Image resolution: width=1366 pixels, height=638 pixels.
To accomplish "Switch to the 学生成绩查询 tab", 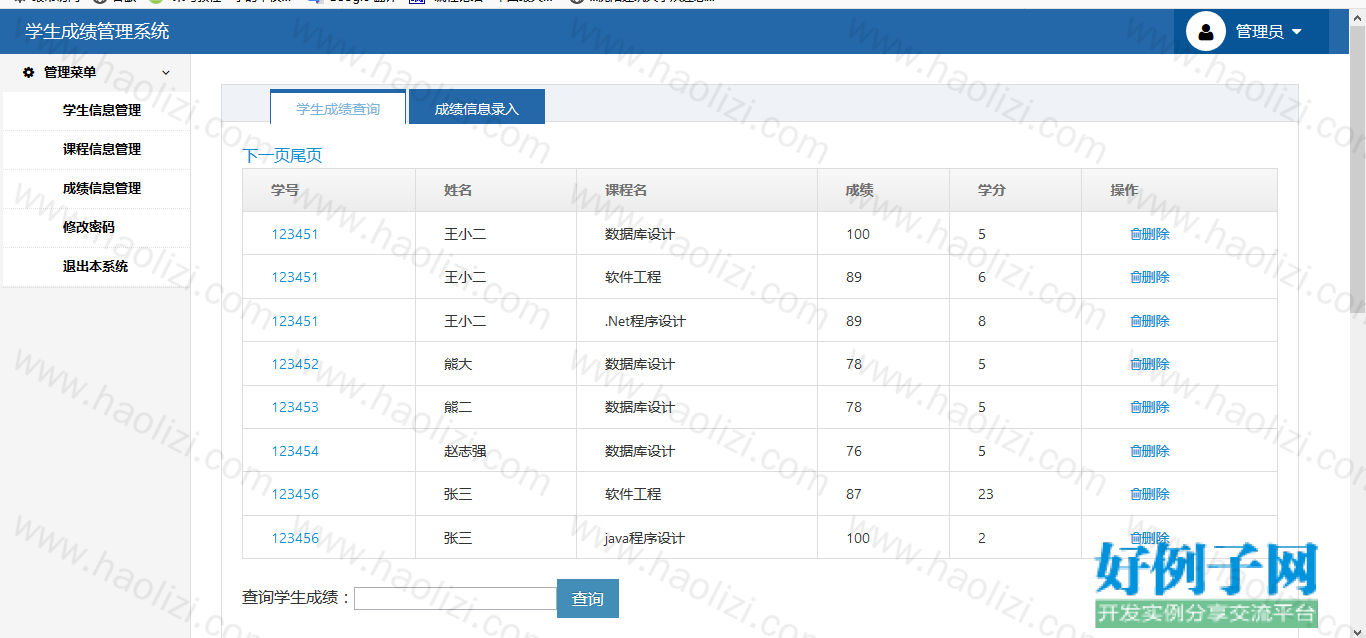I will click(x=338, y=108).
